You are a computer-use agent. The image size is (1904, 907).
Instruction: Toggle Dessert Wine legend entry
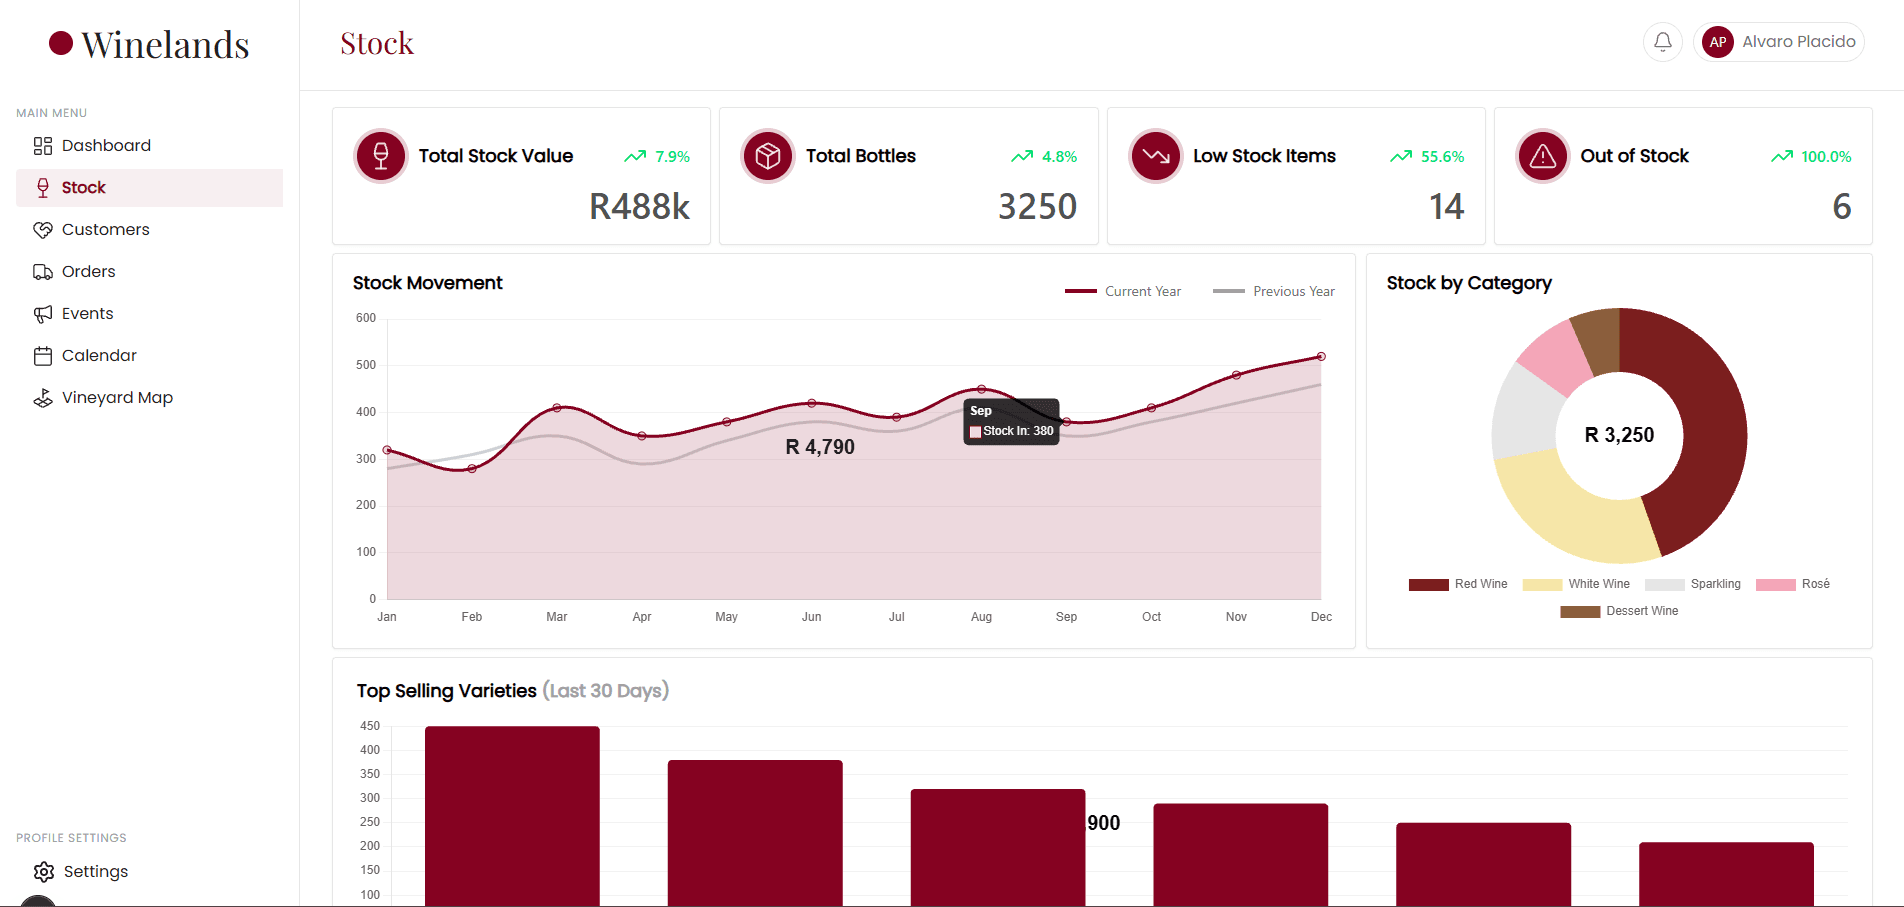click(x=1619, y=611)
